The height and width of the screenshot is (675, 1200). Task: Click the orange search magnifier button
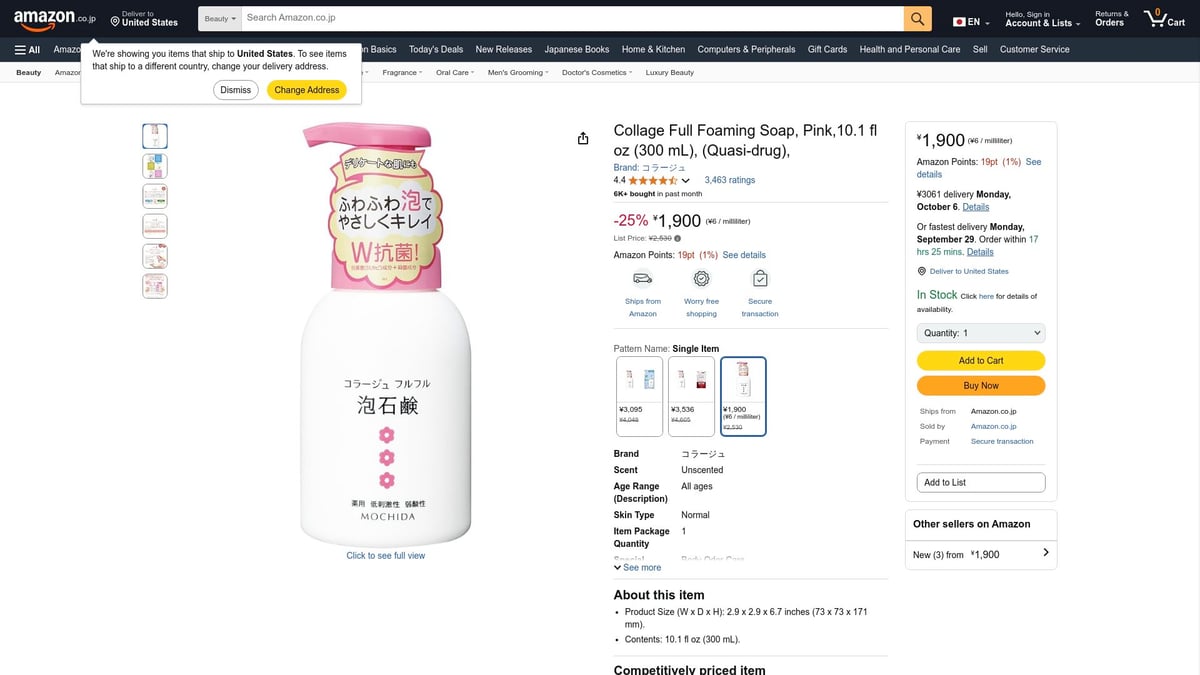pos(917,18)
